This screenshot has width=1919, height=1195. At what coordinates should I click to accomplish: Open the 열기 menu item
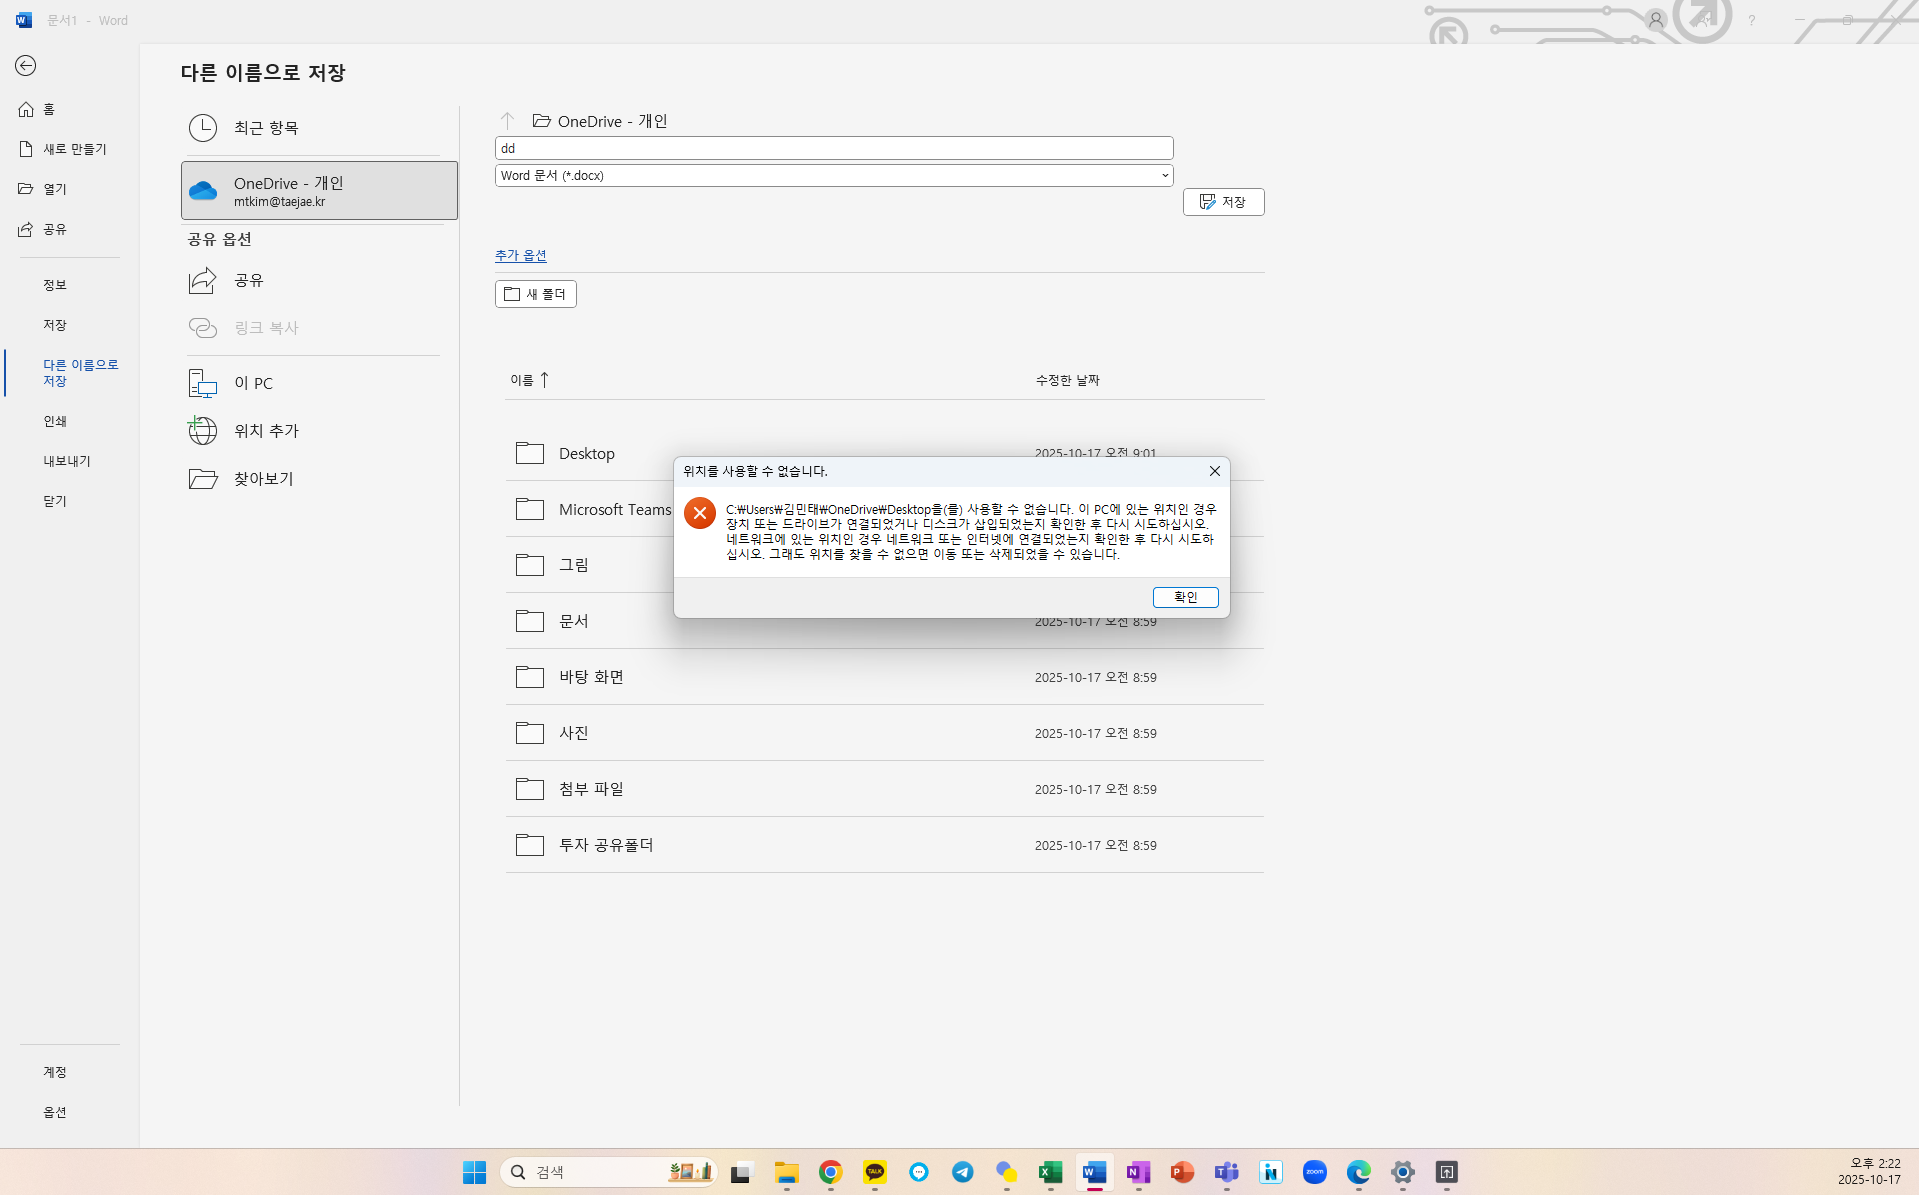point(43,189)
